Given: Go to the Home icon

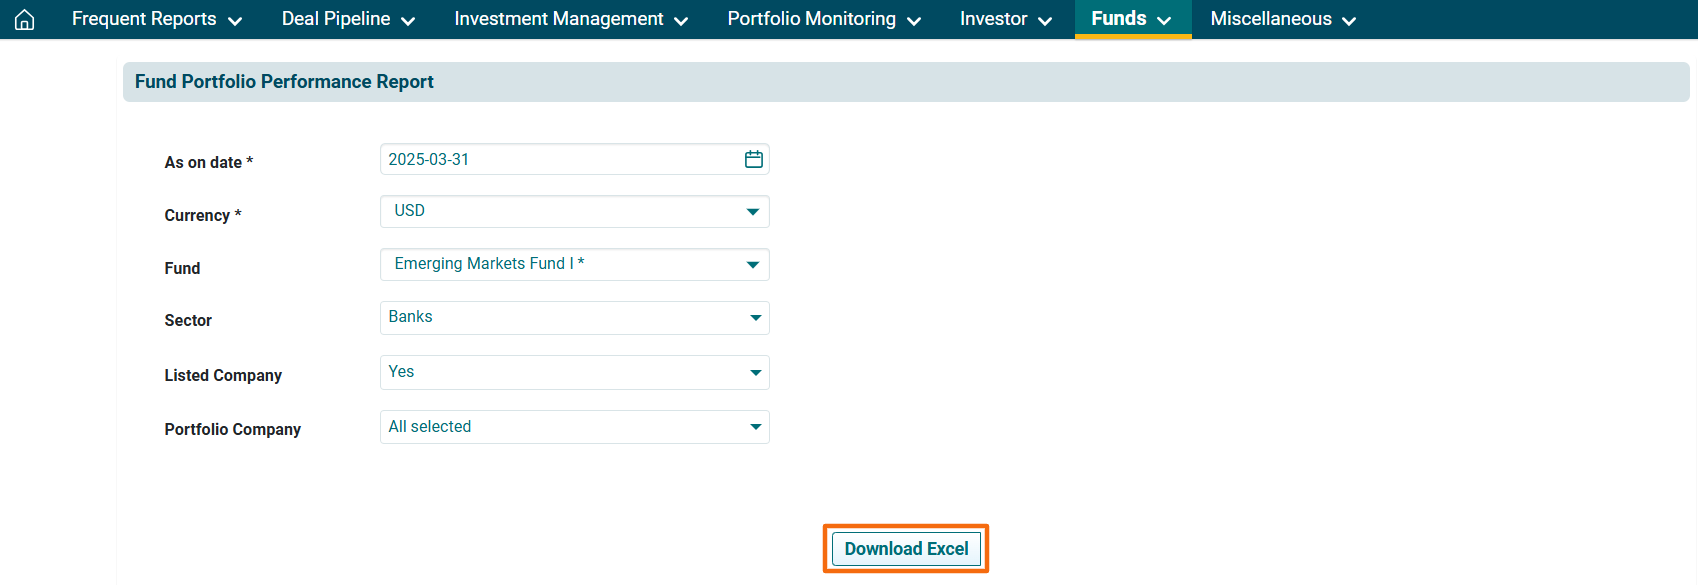Looking at the screenshot, I should [x=25, y=19].
